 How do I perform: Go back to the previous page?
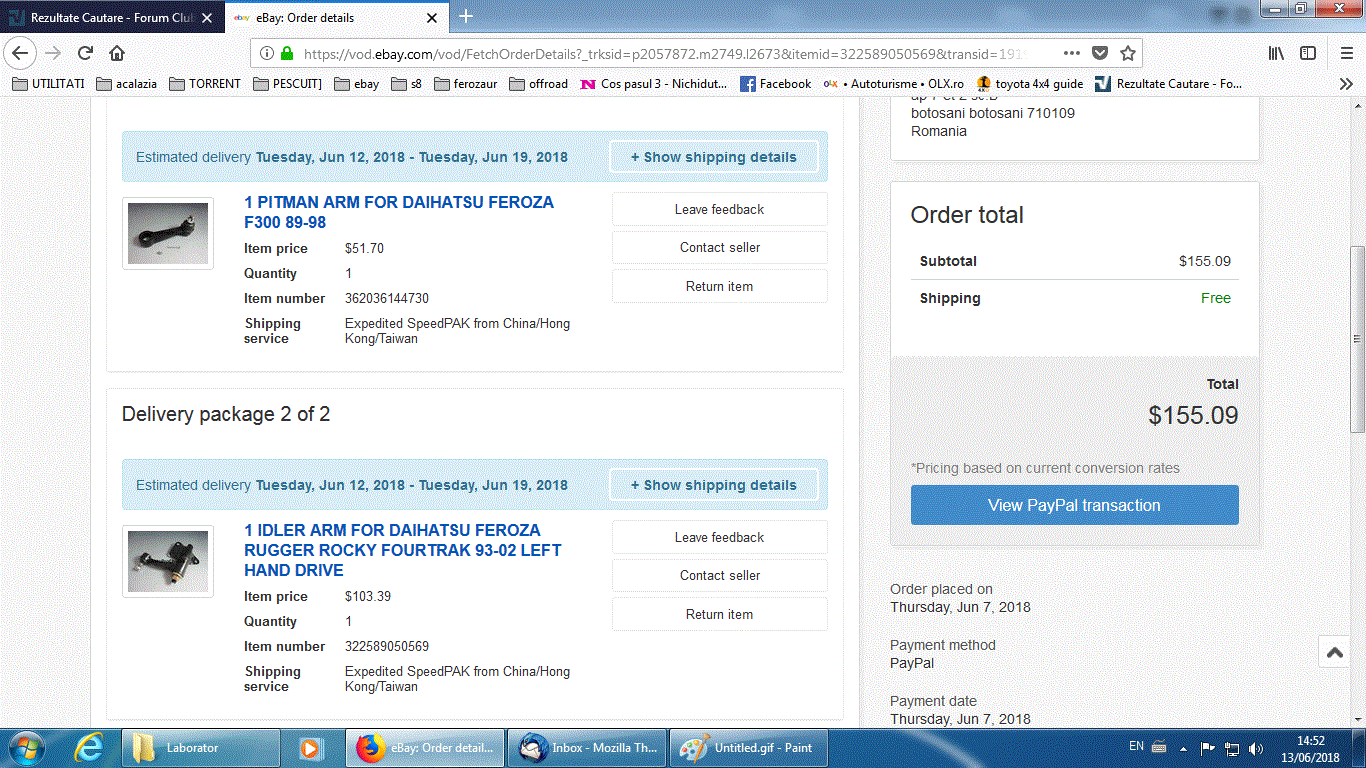[22, 53]
